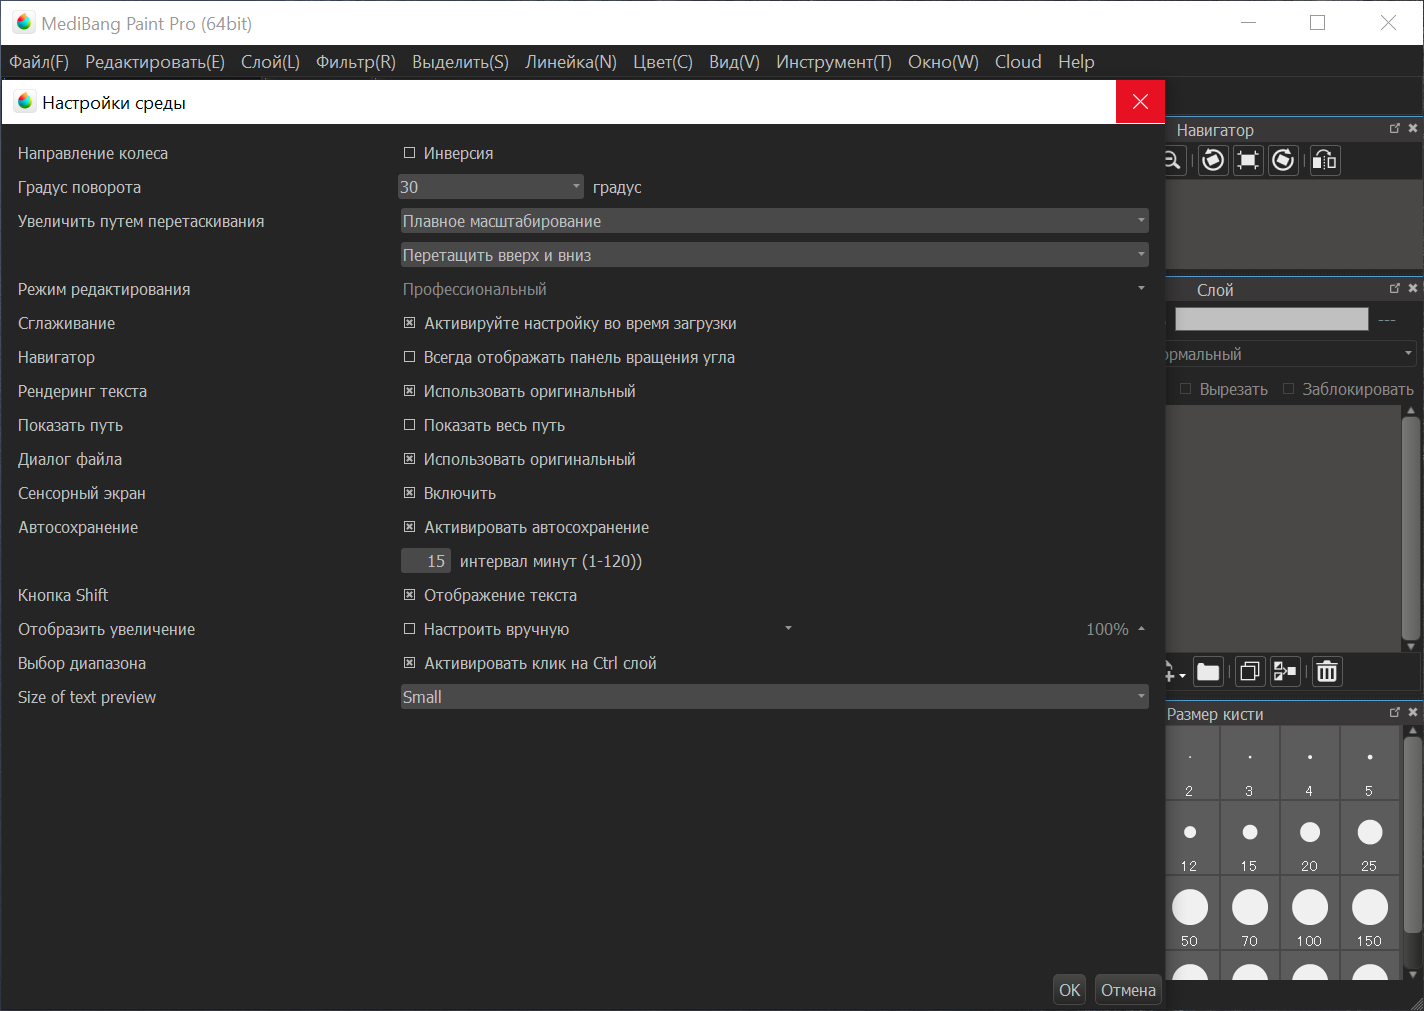Open Фильтр(R) menu

pos(356,62)
